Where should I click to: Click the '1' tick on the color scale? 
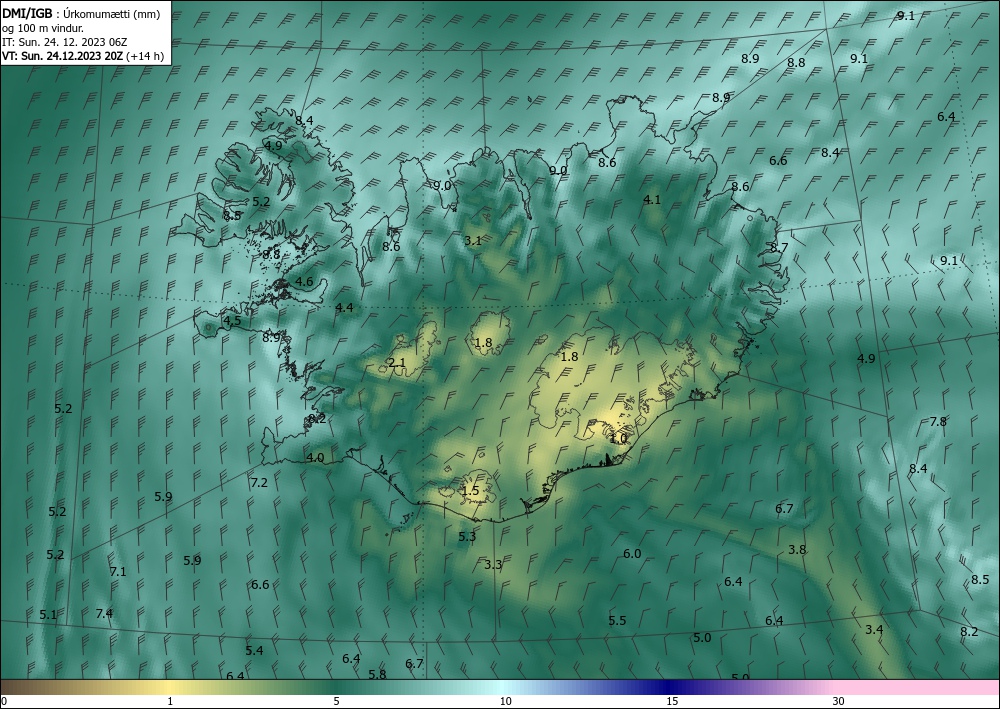tap(170, 701)
